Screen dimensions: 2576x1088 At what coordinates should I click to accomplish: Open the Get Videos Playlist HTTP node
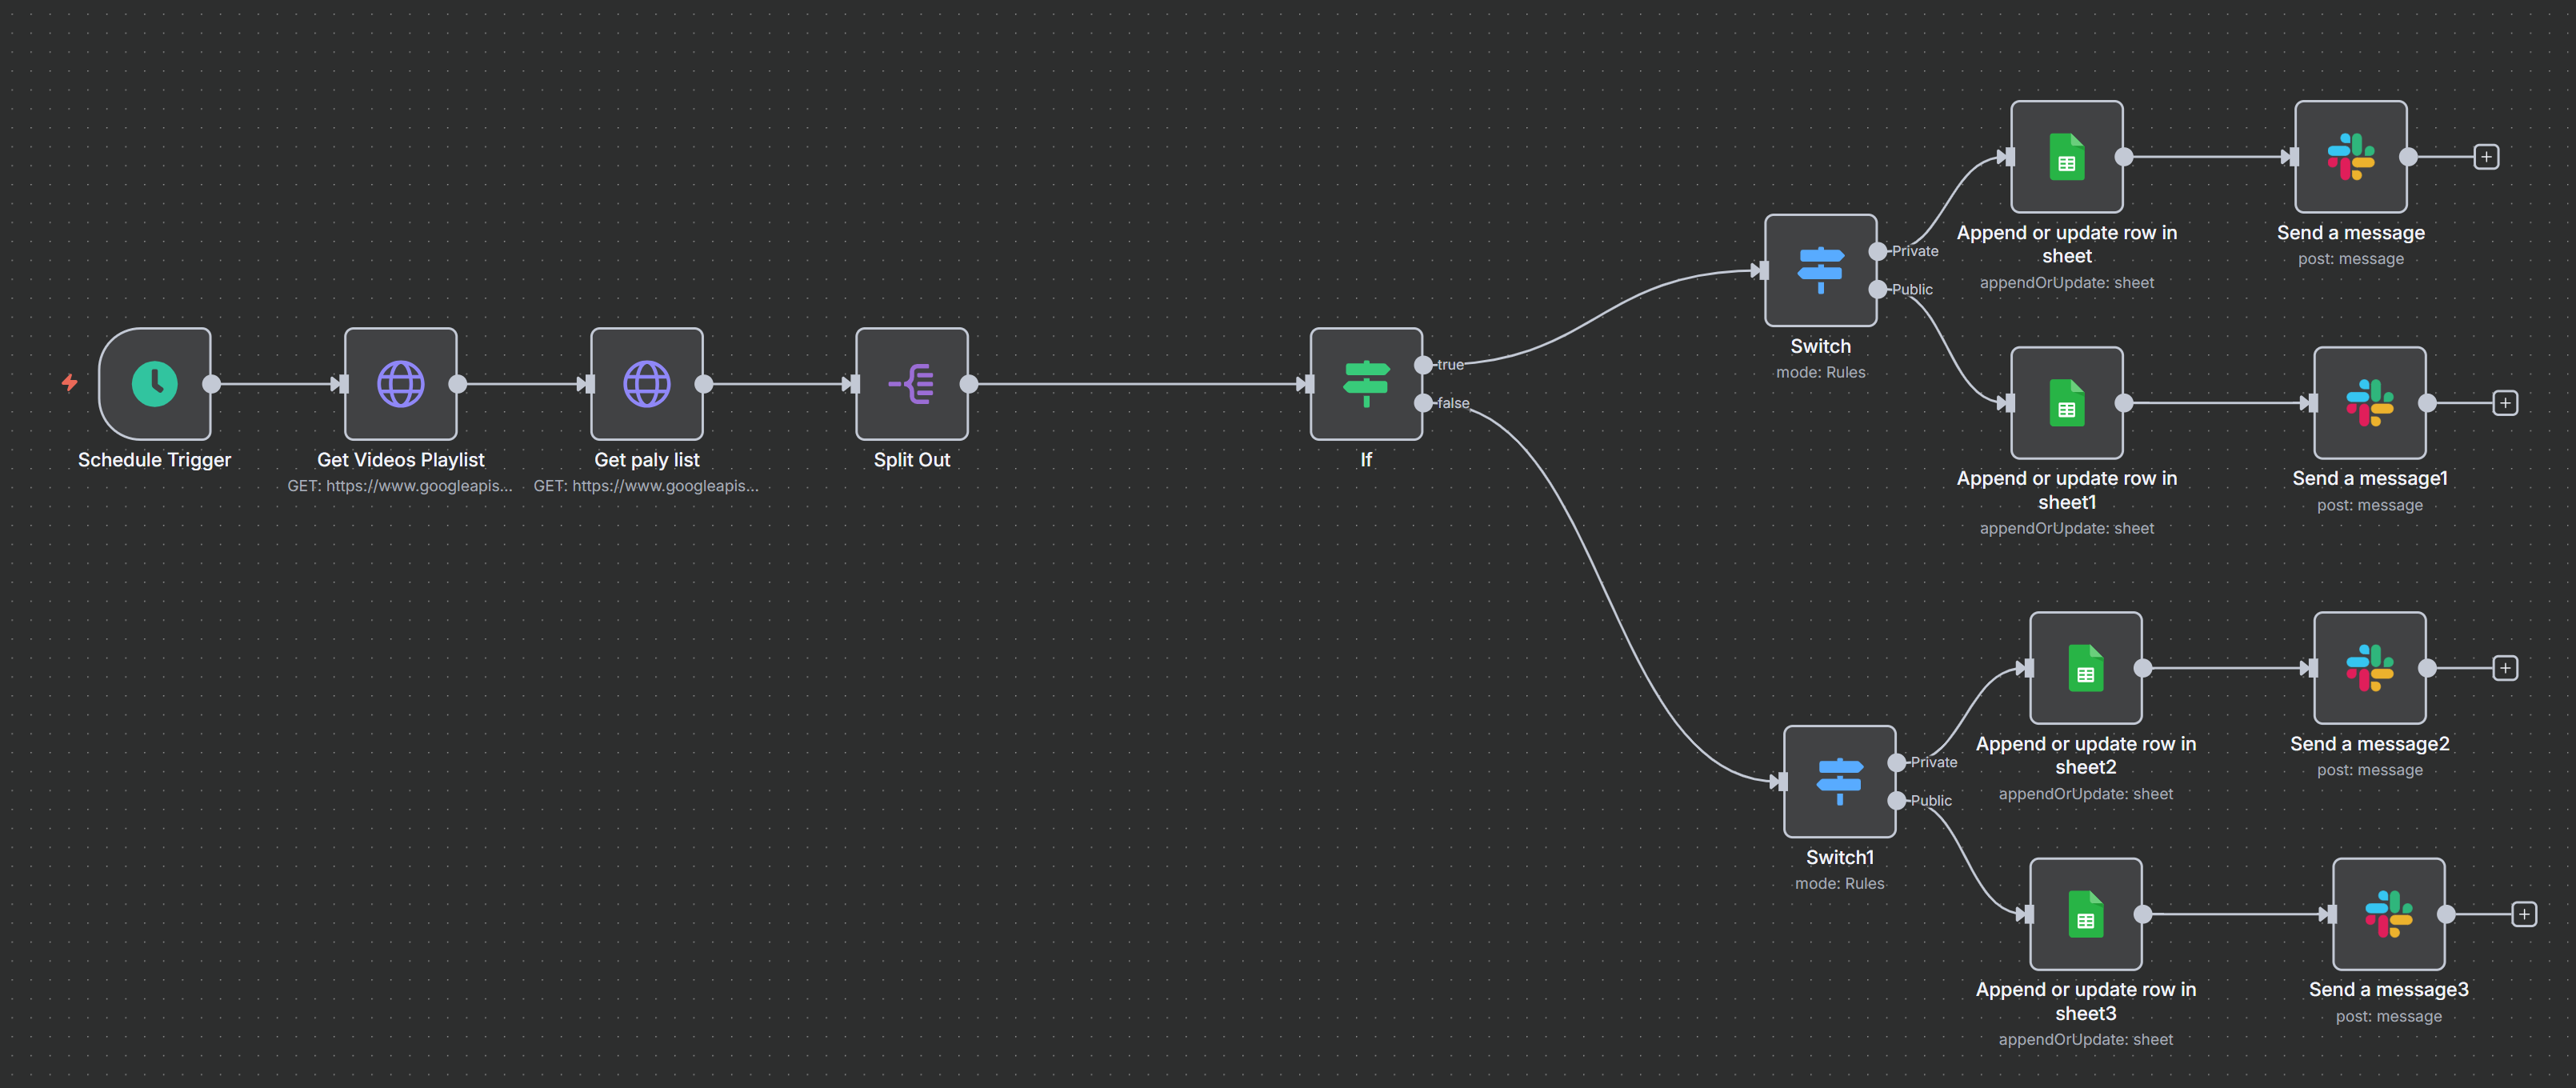click(400, 384)
